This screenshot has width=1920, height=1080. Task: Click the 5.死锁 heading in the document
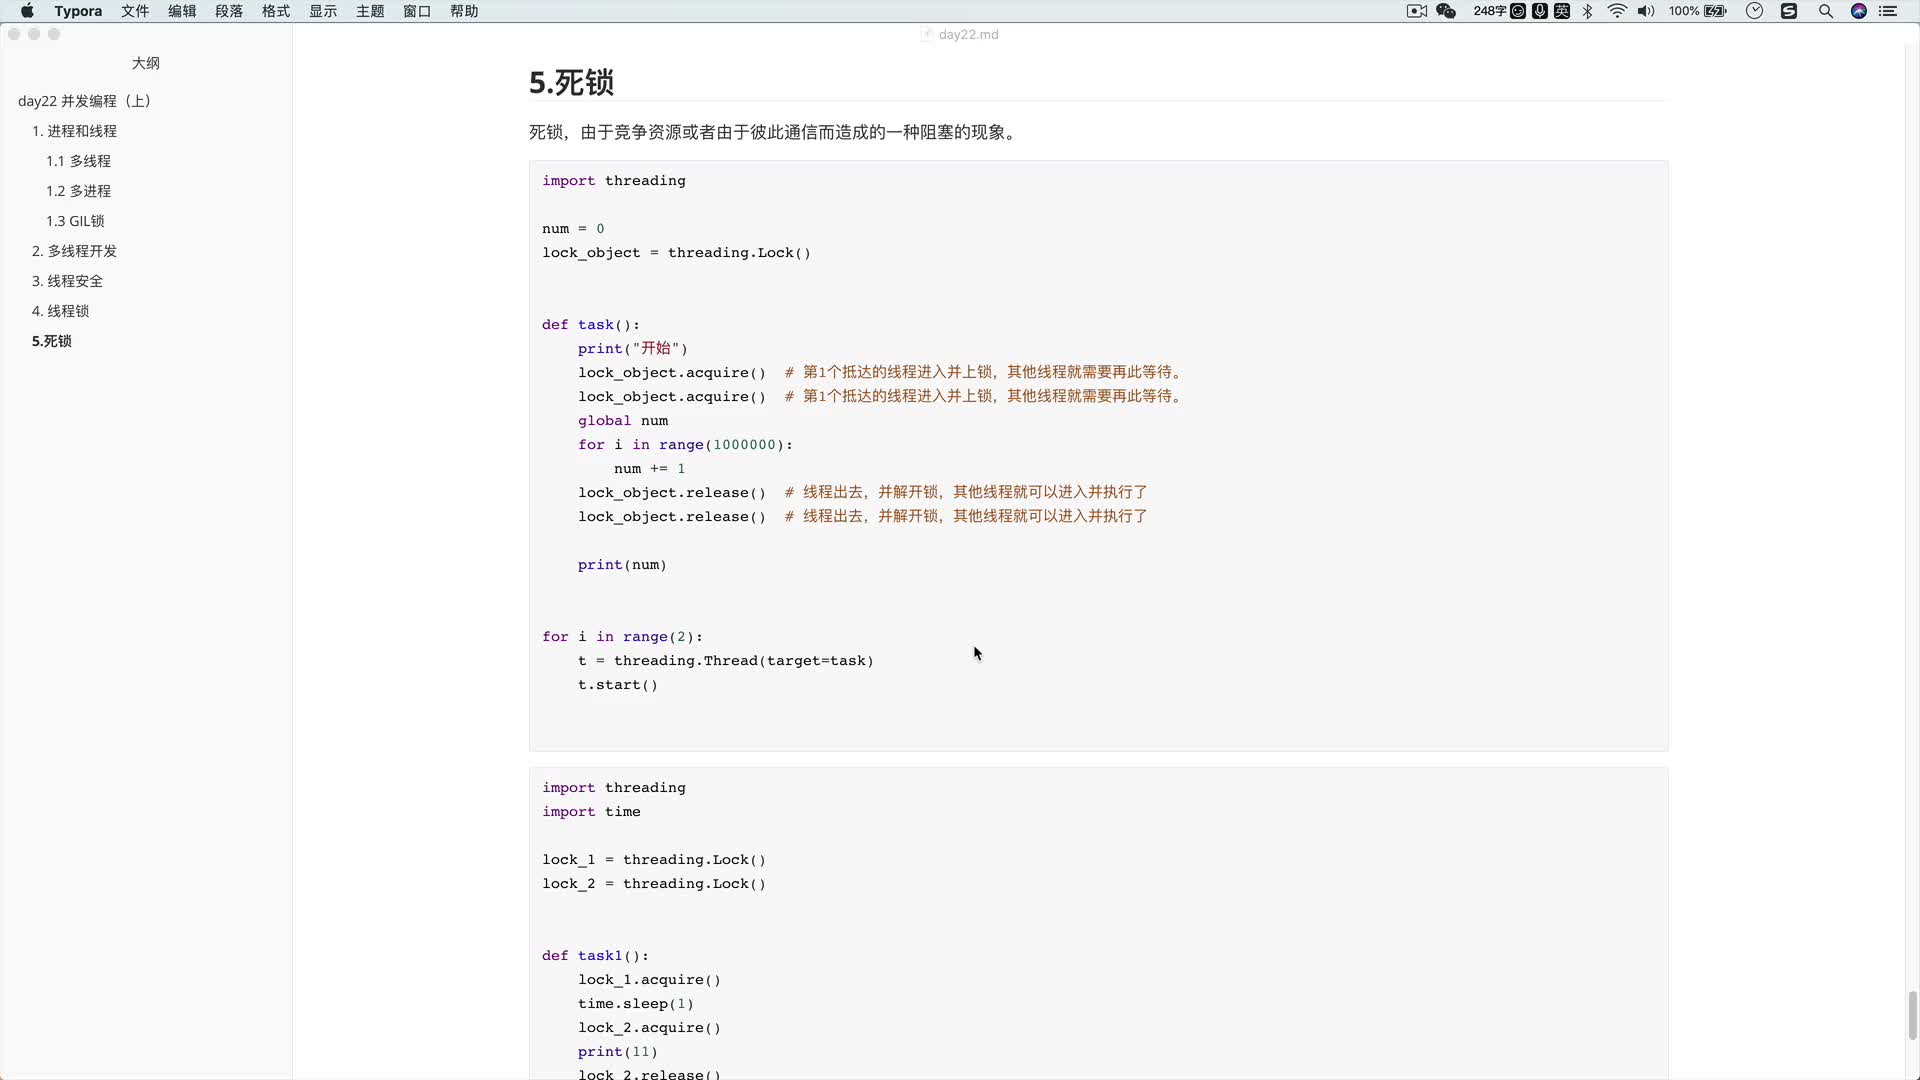pos(571,82)
